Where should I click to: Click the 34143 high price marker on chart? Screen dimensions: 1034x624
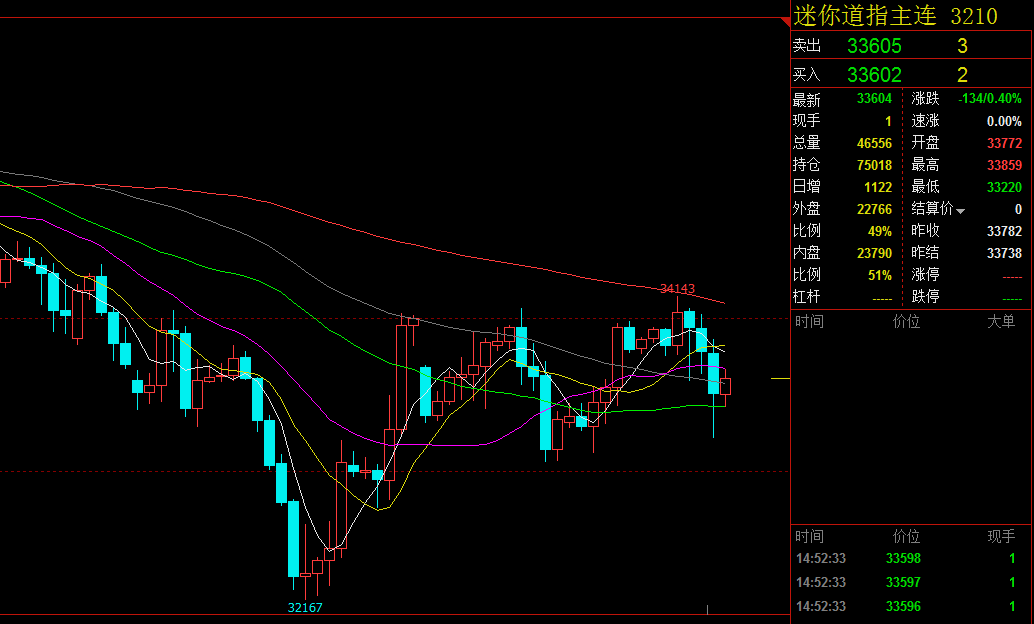coord(677,288)
